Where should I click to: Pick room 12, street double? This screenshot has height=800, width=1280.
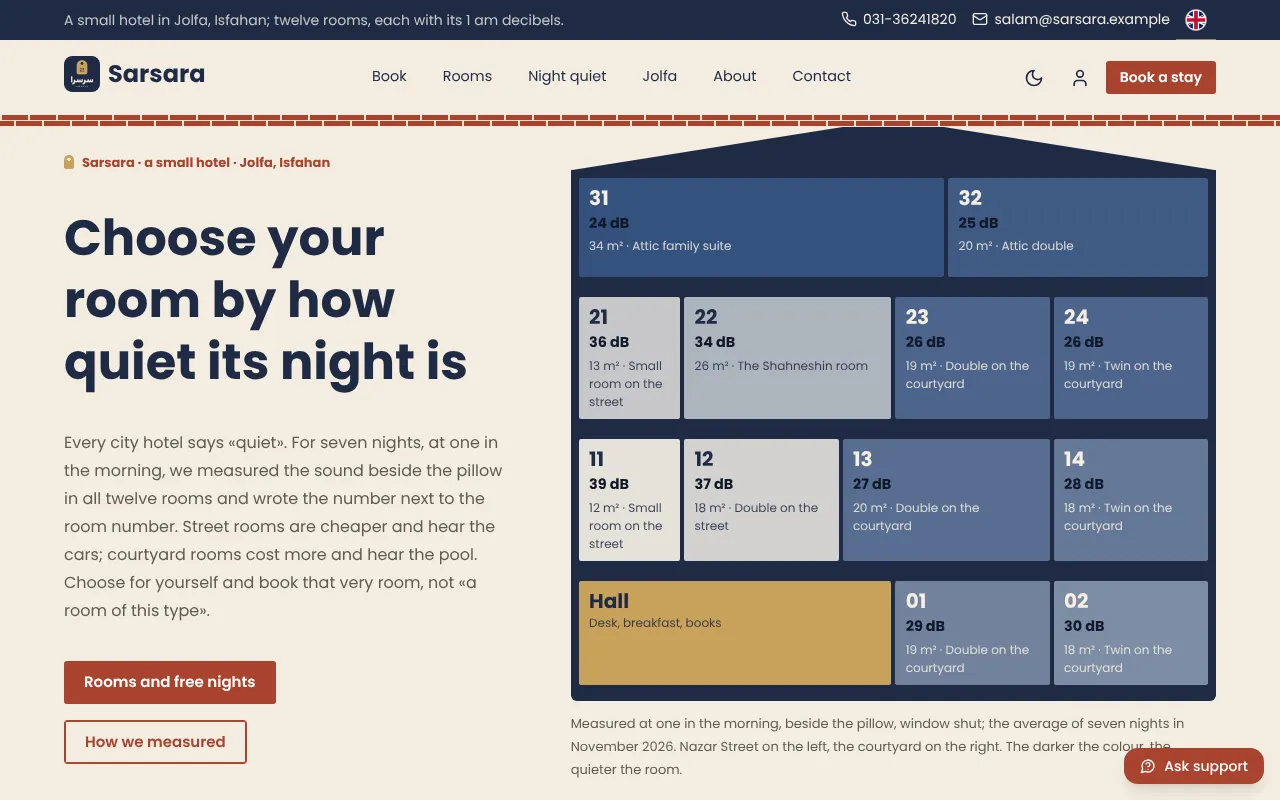pos(761,500)
